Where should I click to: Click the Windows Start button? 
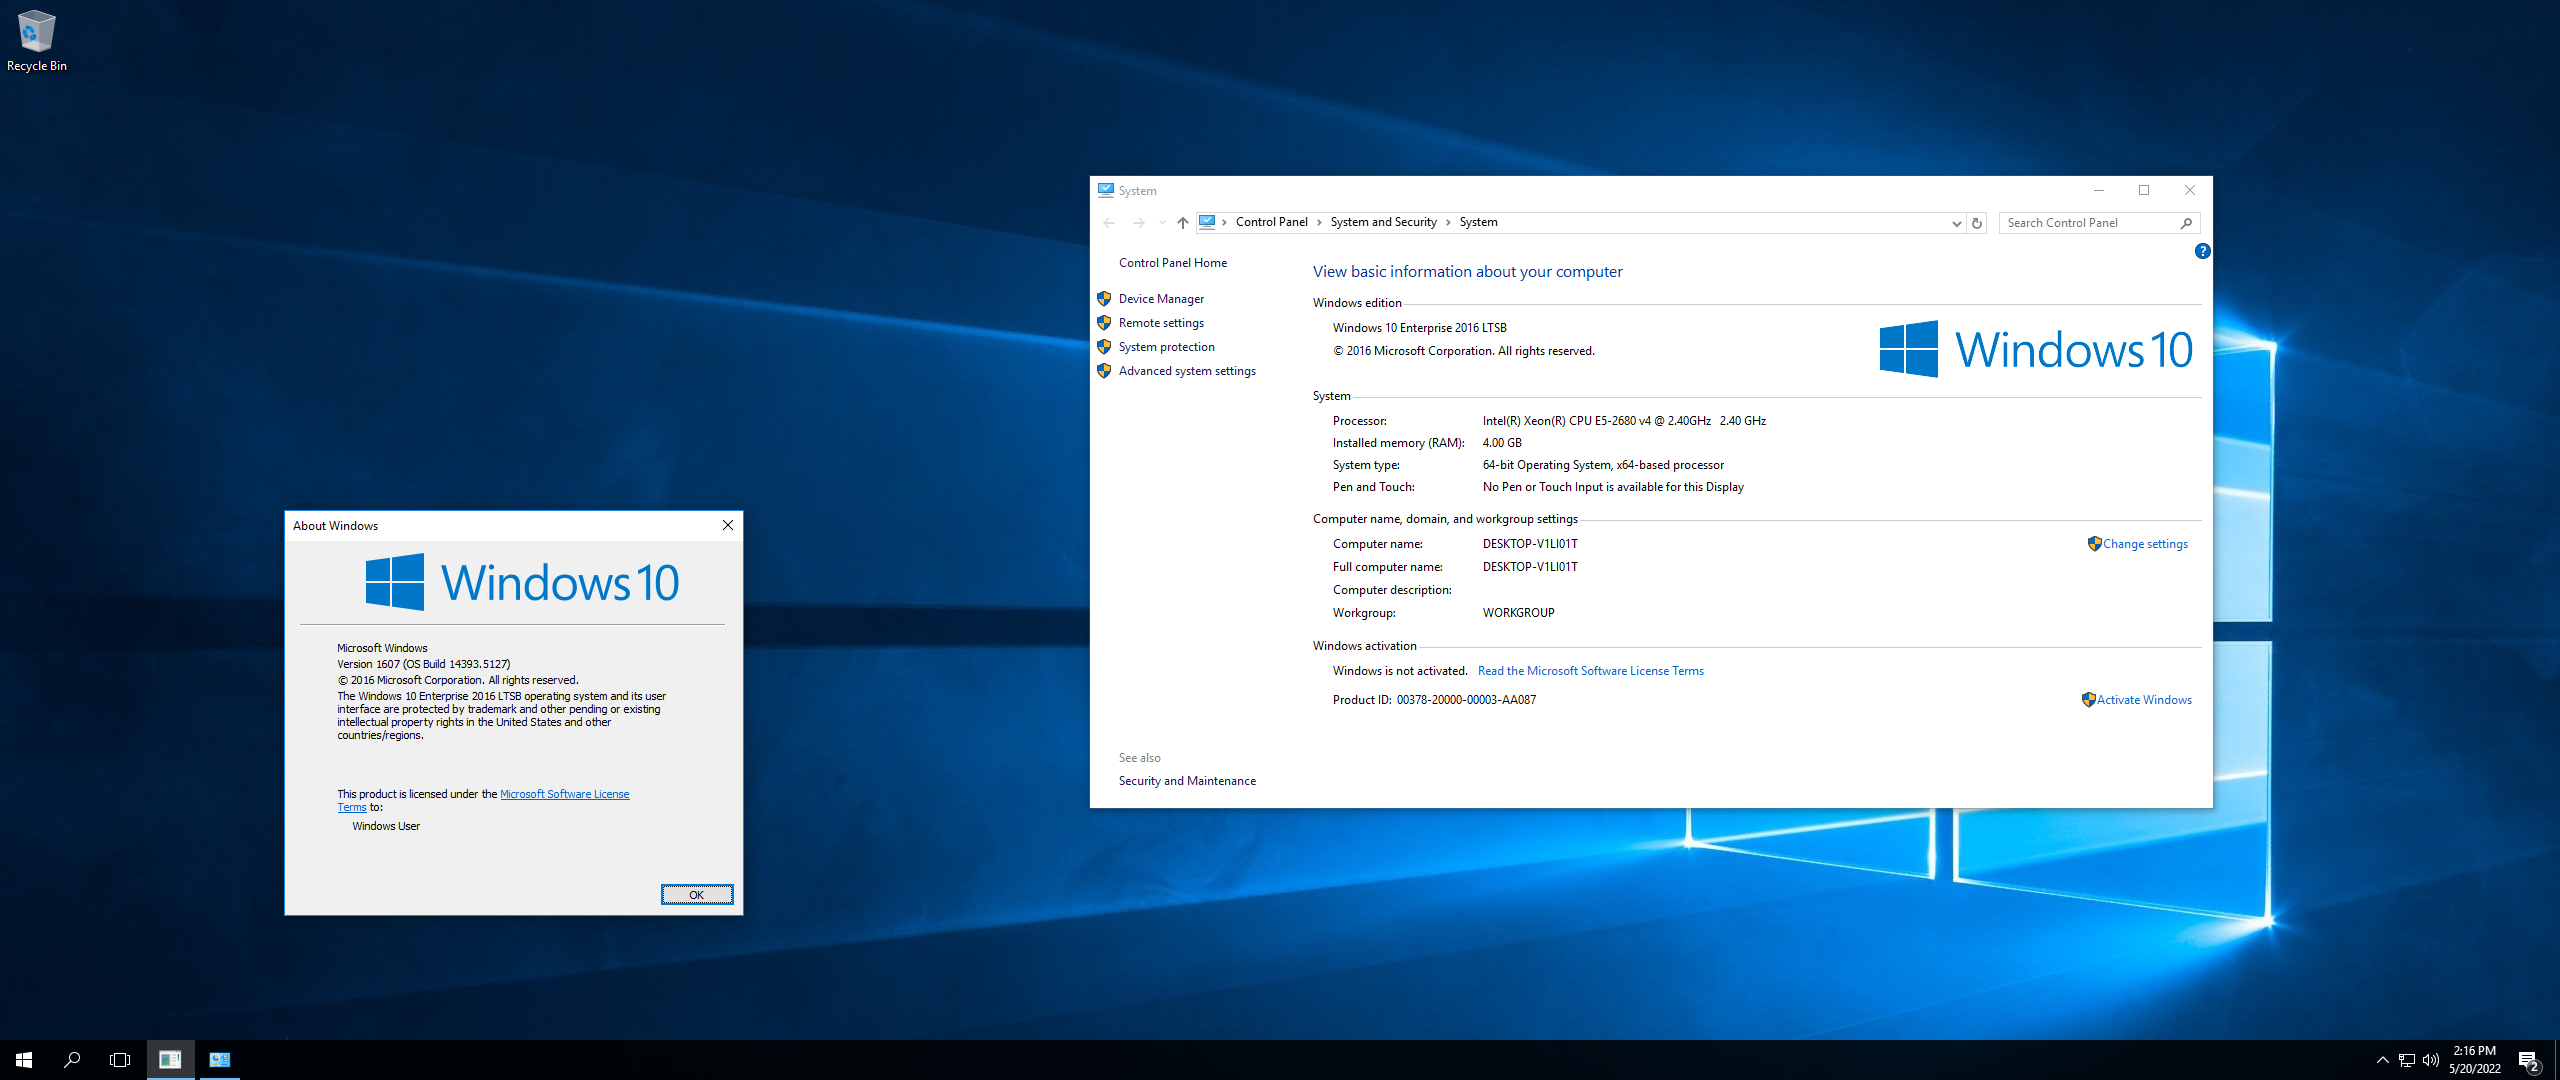[24, 1060]
